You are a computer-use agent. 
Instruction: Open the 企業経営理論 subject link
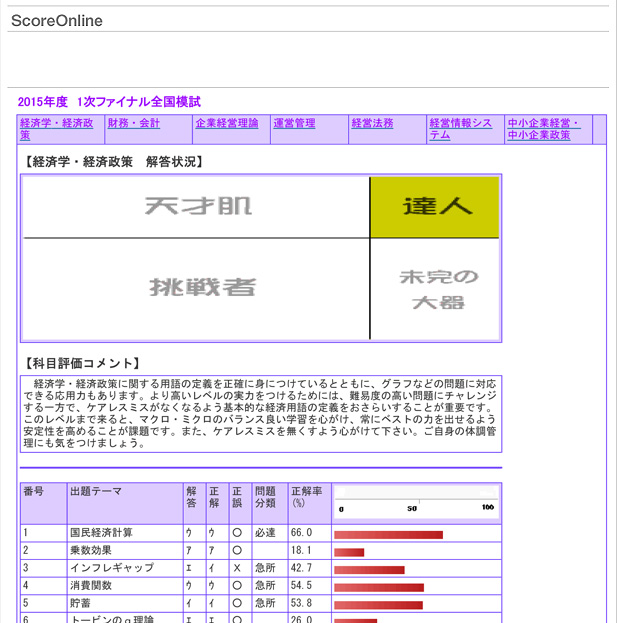[226, 123]
